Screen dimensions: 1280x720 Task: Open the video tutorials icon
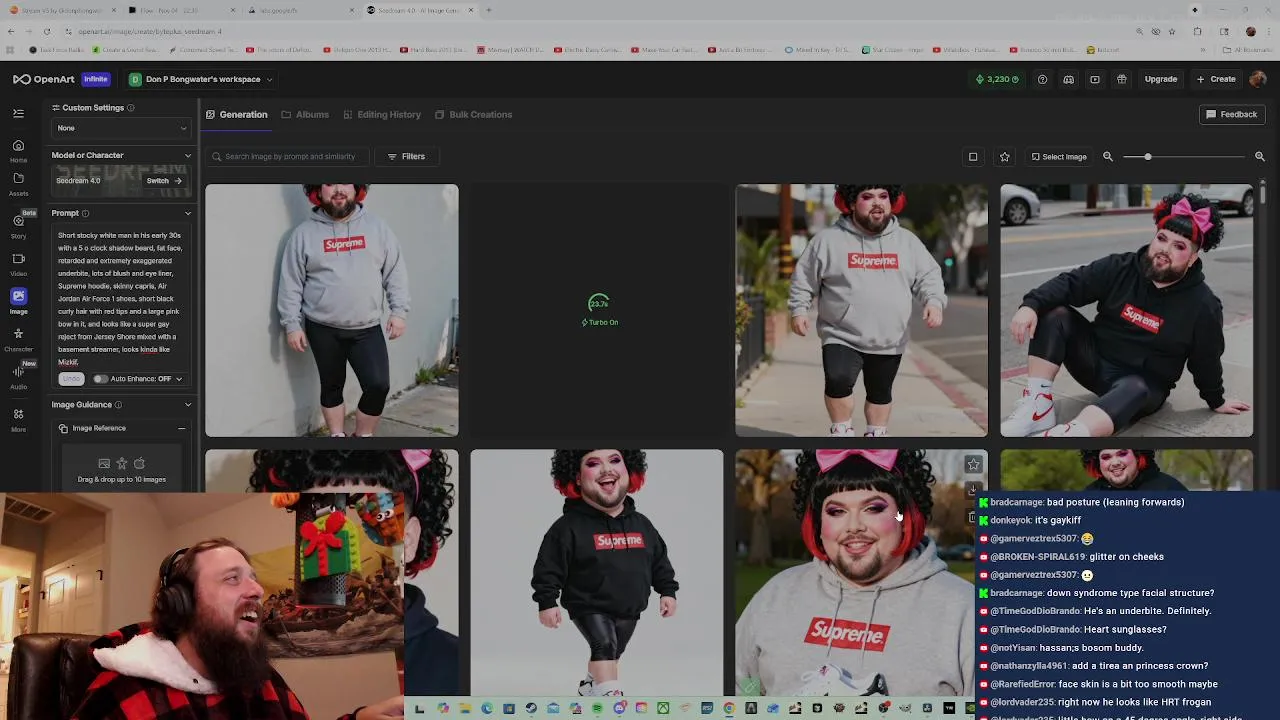(1095, 79)
